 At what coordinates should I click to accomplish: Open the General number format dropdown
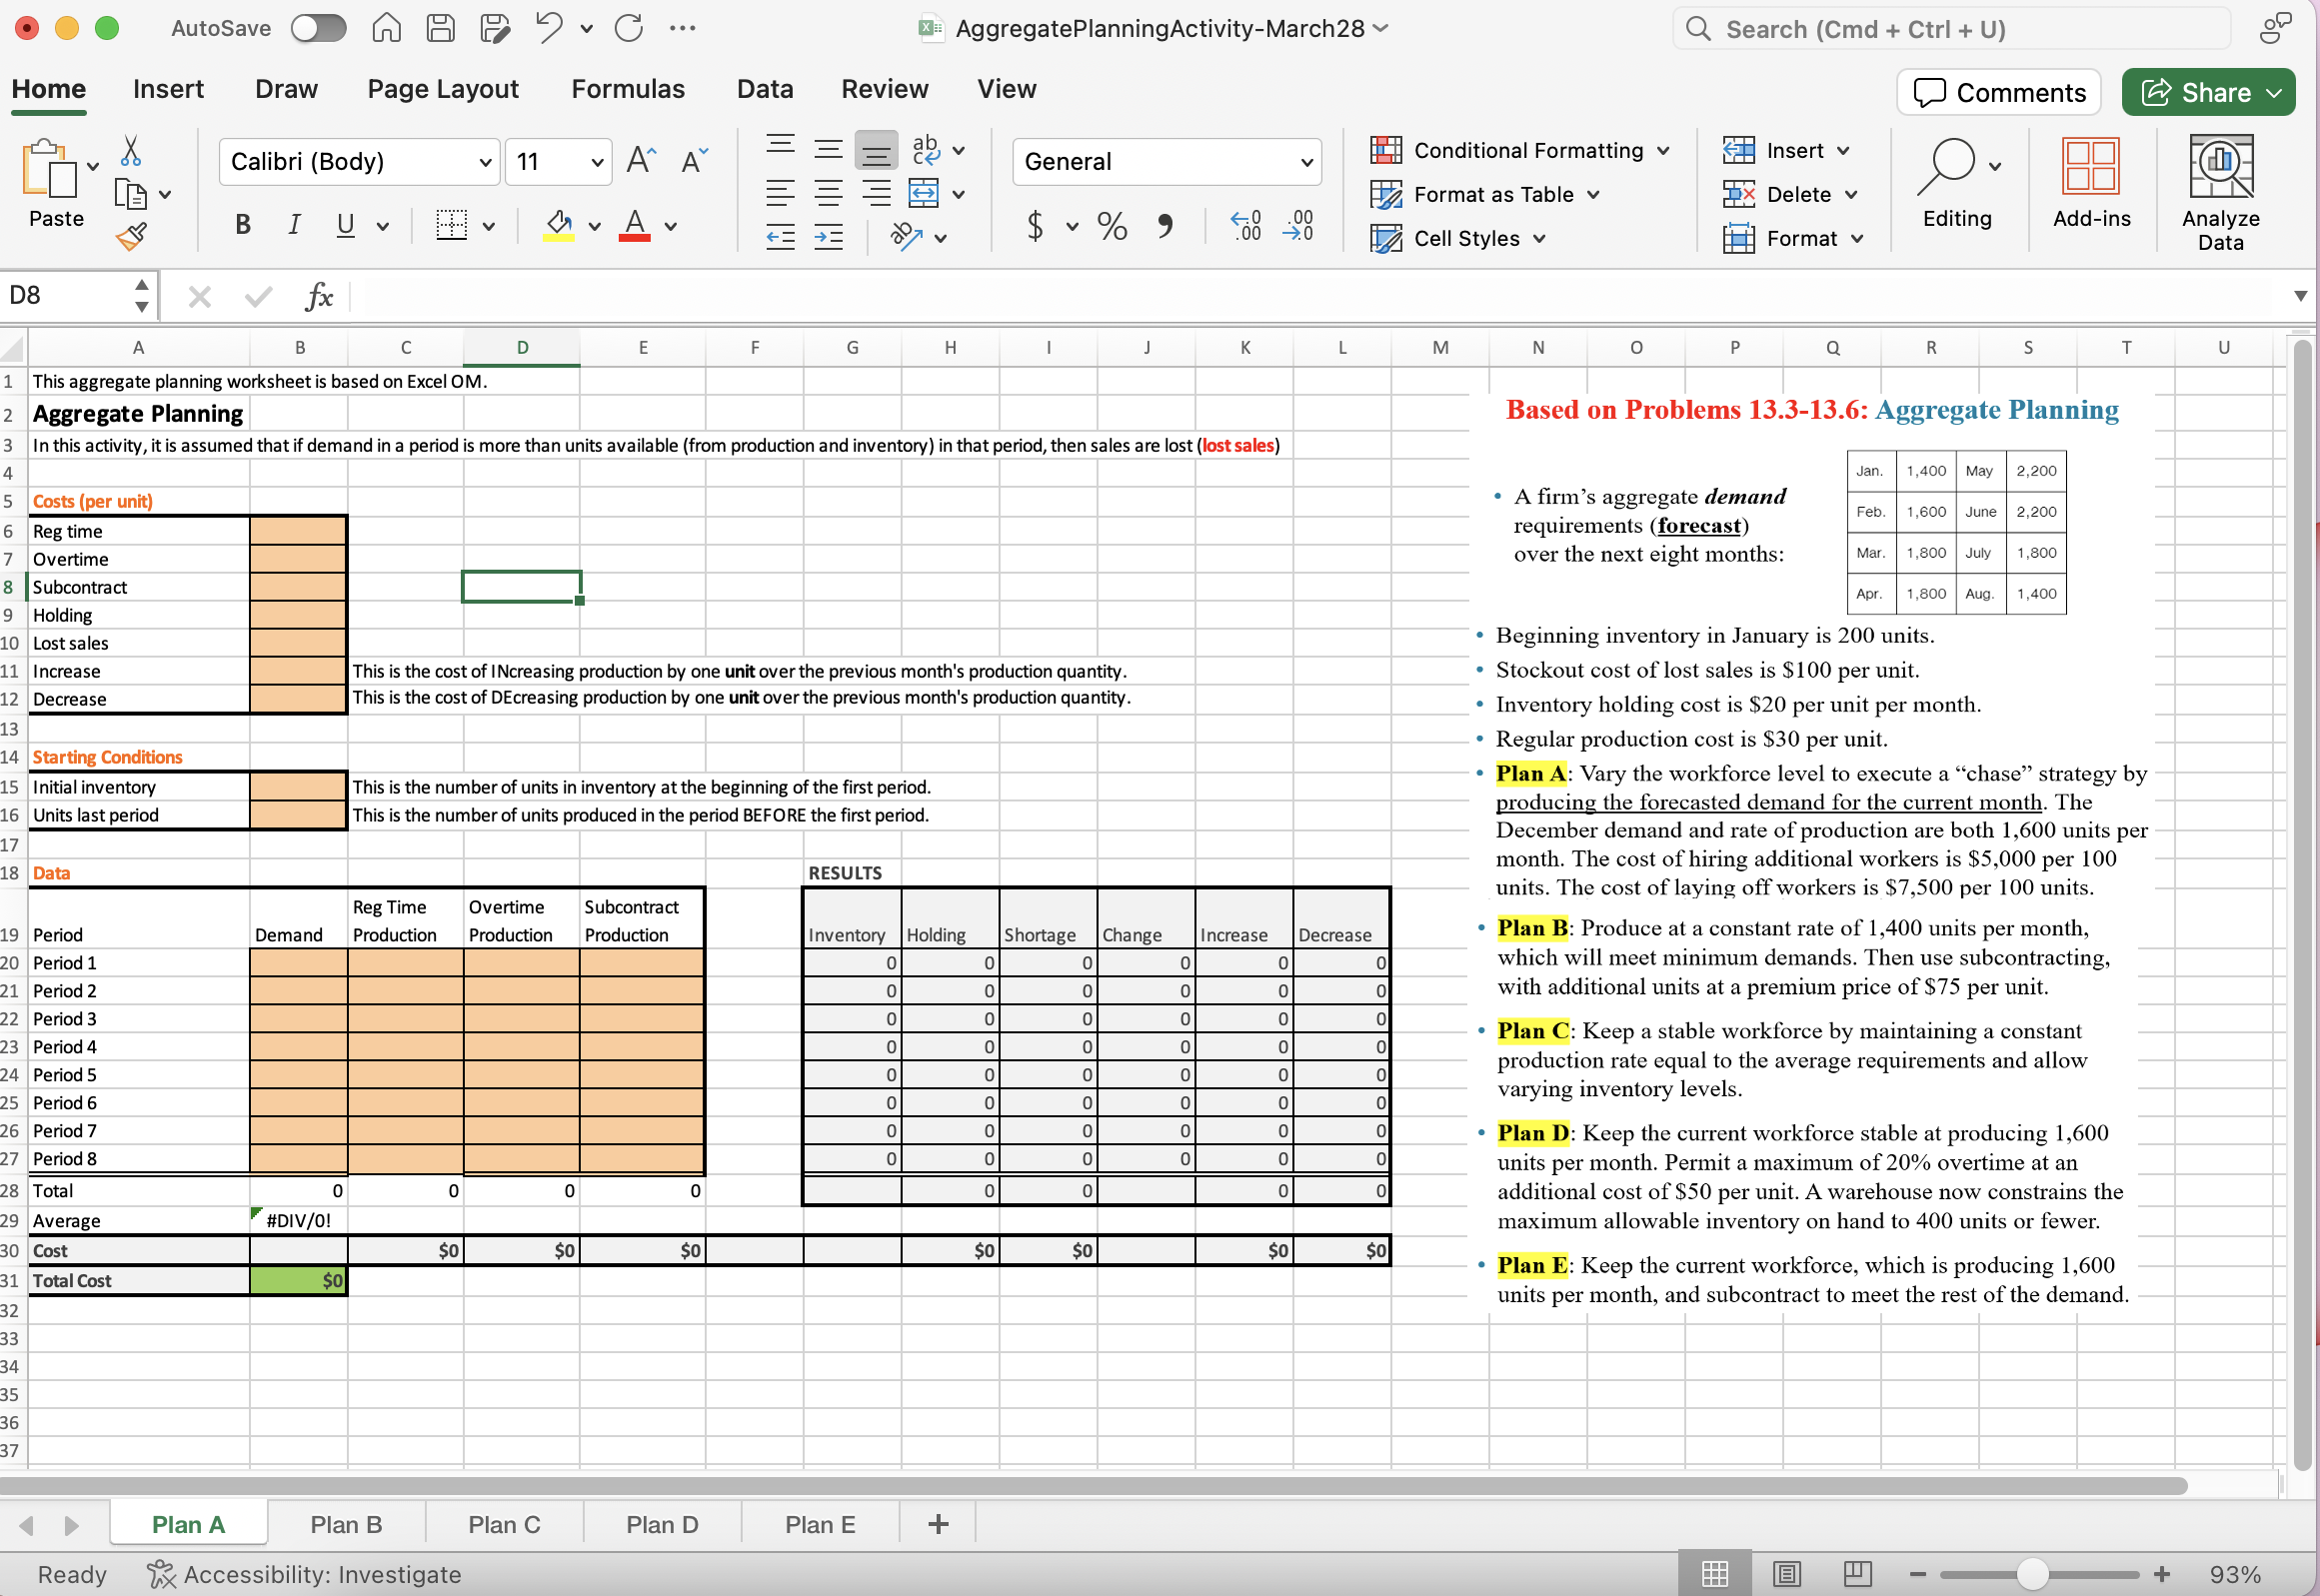(1165, 161)
